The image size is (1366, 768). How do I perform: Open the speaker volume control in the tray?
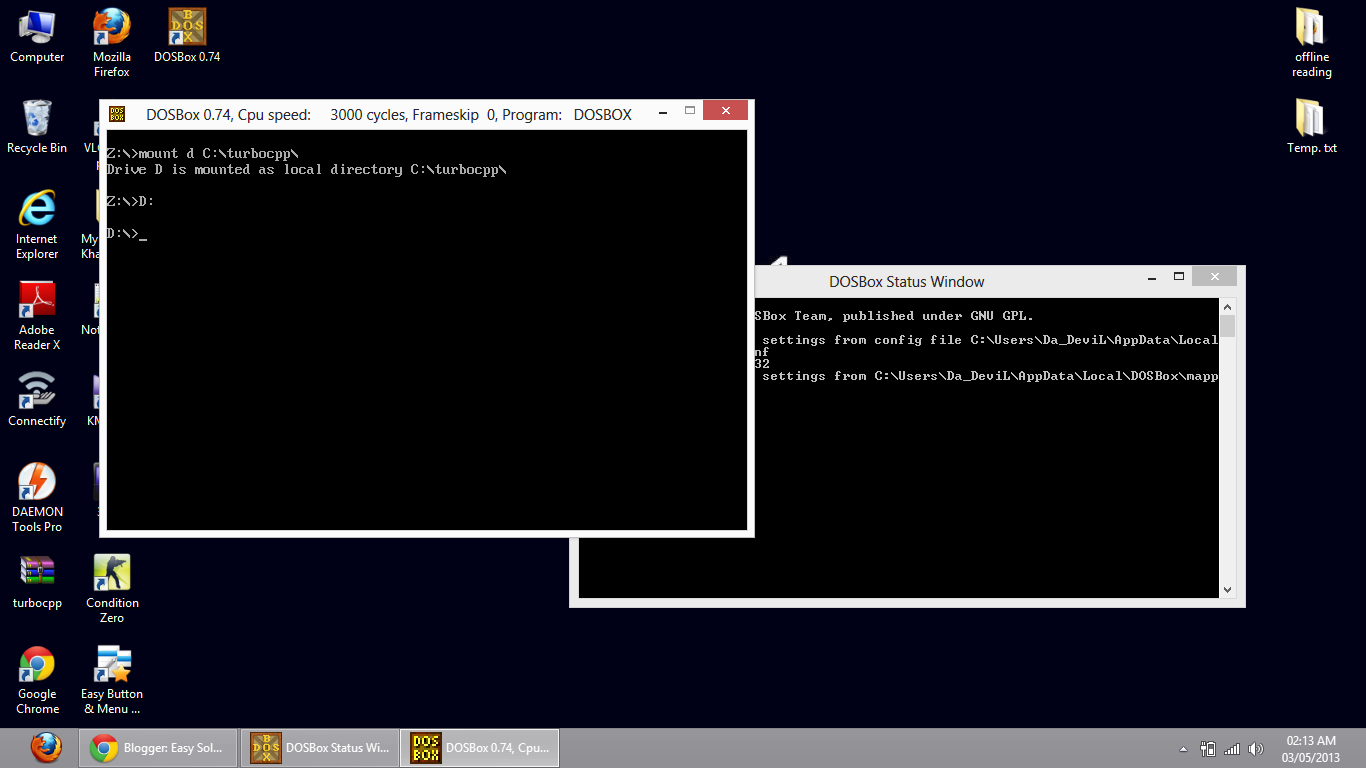(1256, 747)
